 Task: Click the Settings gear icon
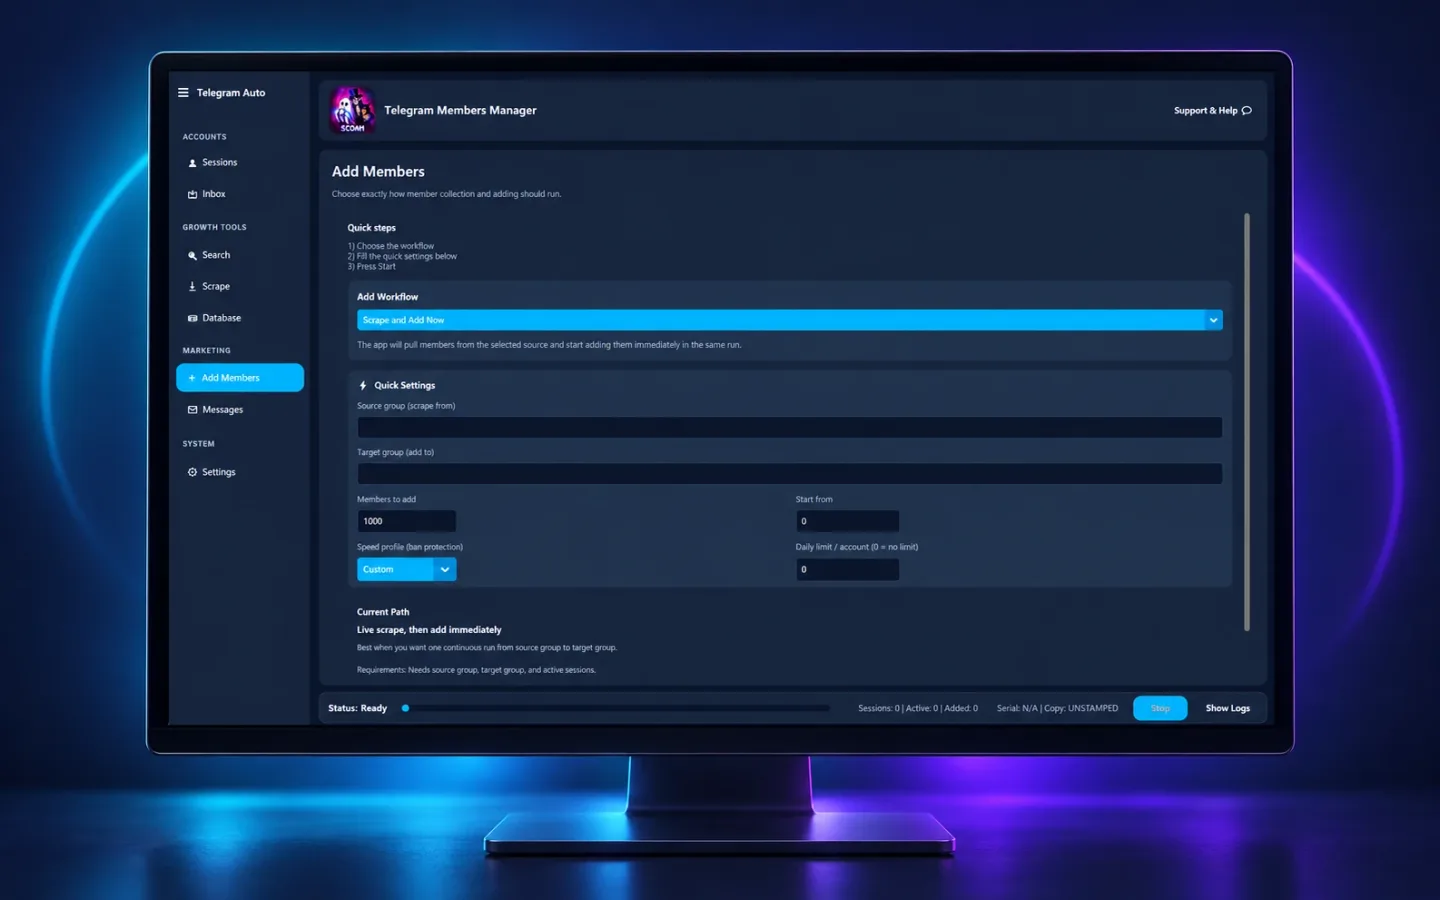[192, 472]
